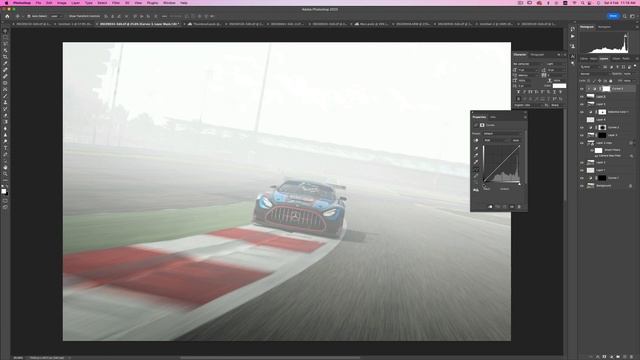Viewport: 640px width, 360px height.
Task: Pick the black point eyedropper in Curves
Action: pyautogui.click(x=476, y=149)
